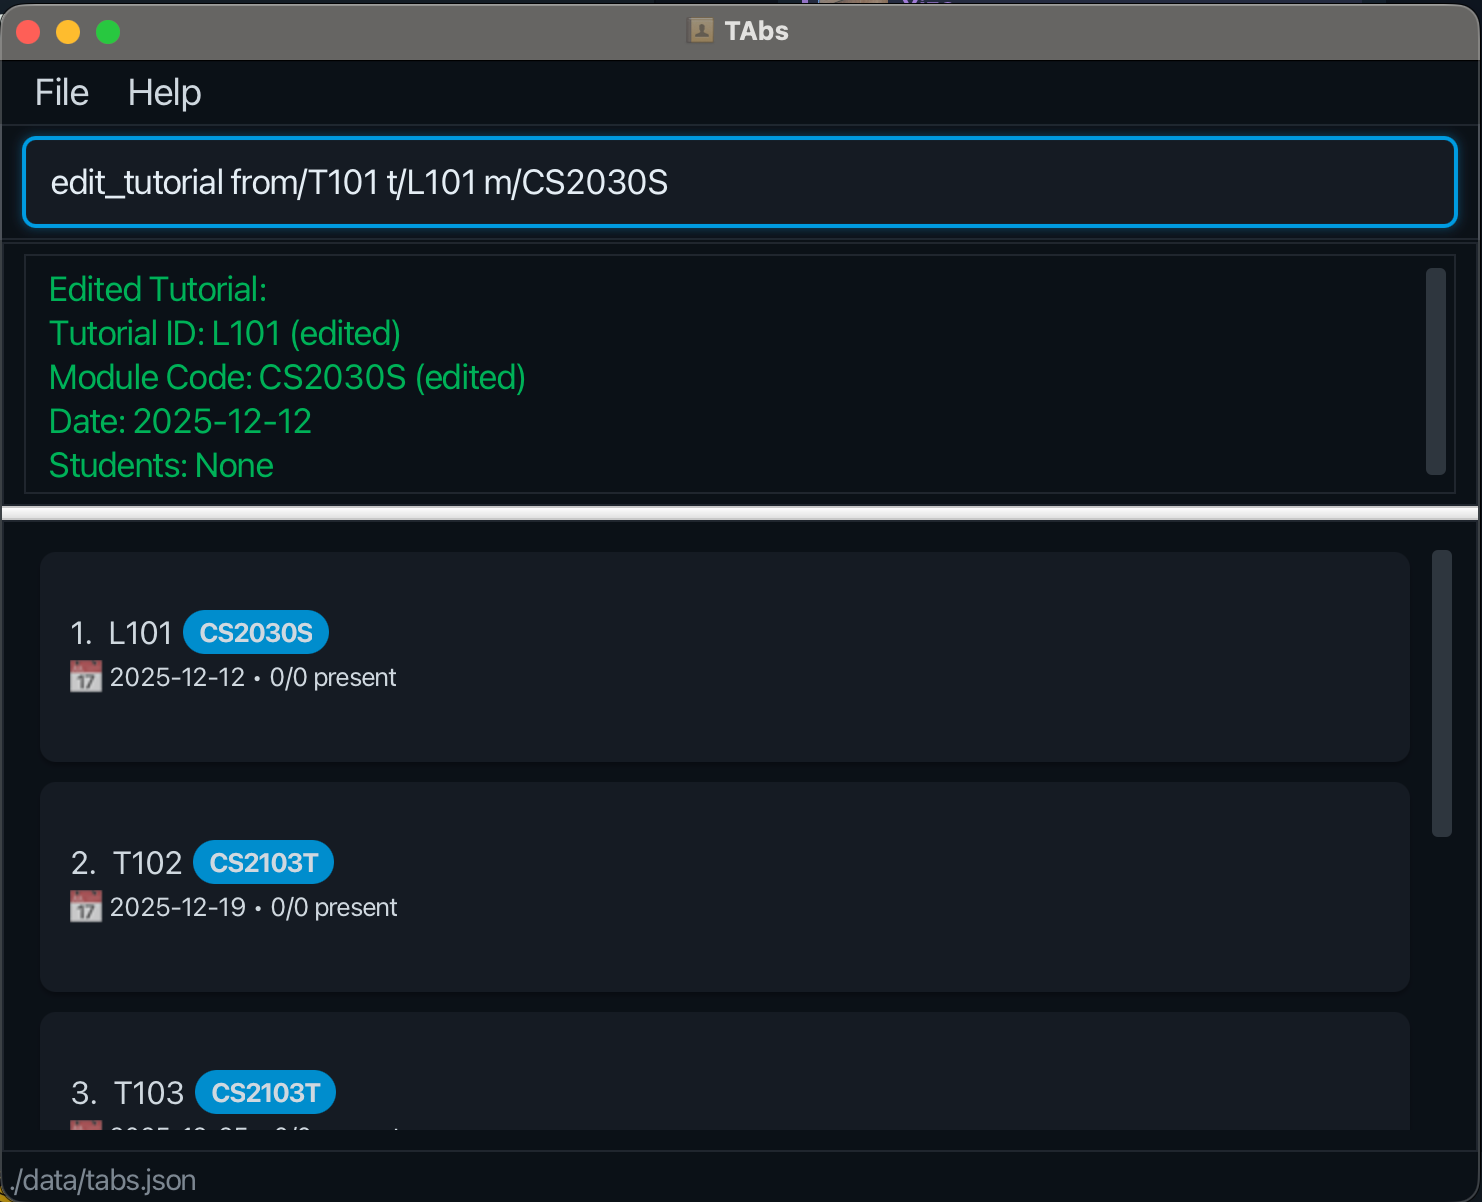Click '2025-12-12 • 0/0 present' on L101
The width and height of the screenshot is (1482, 1202).
[x=253, y=678]
